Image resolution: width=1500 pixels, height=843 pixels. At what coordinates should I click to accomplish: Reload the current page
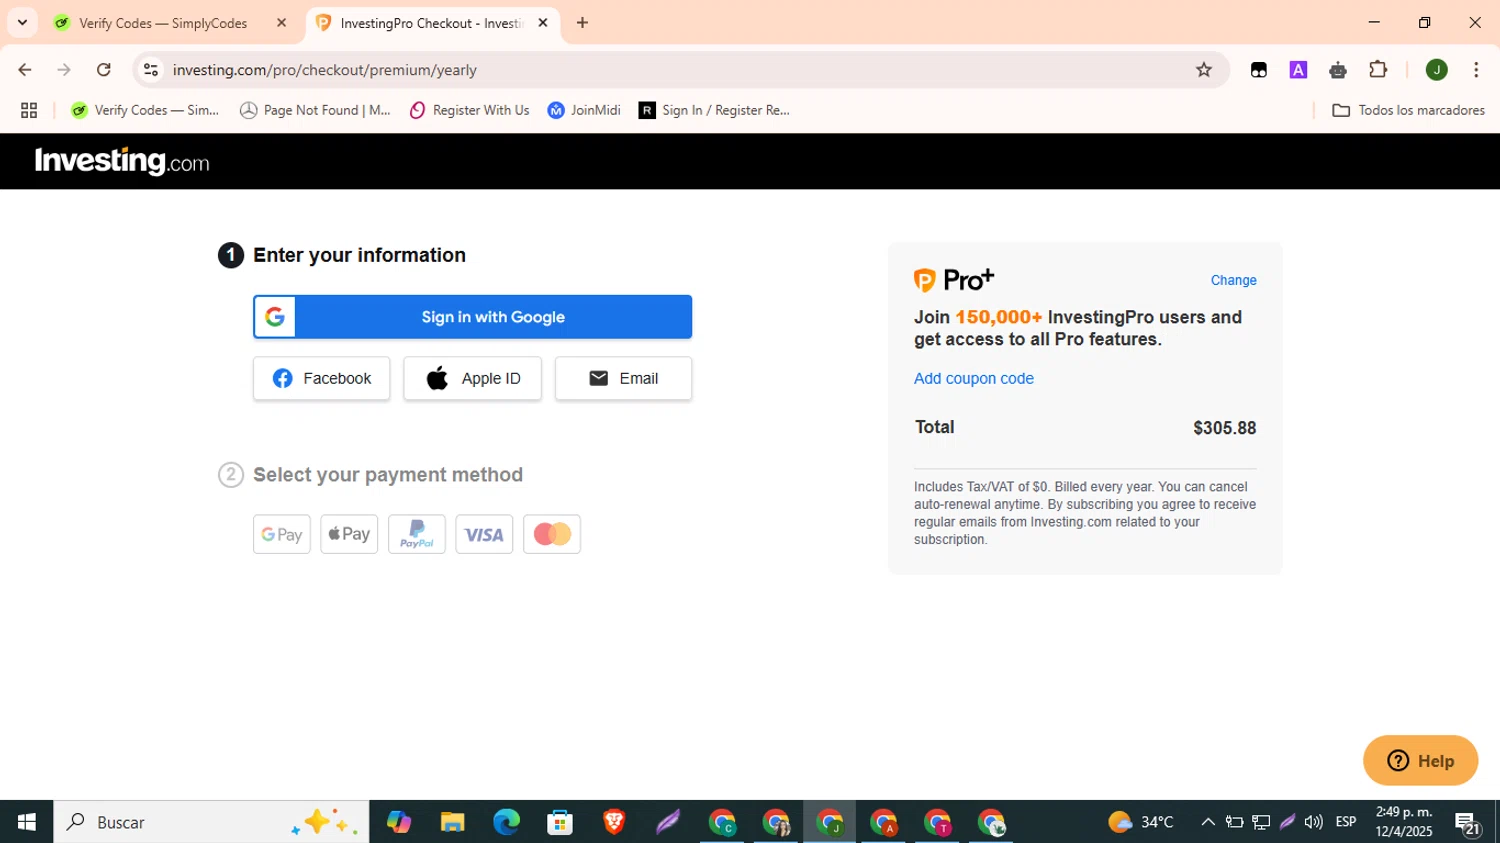pos(104,70)
